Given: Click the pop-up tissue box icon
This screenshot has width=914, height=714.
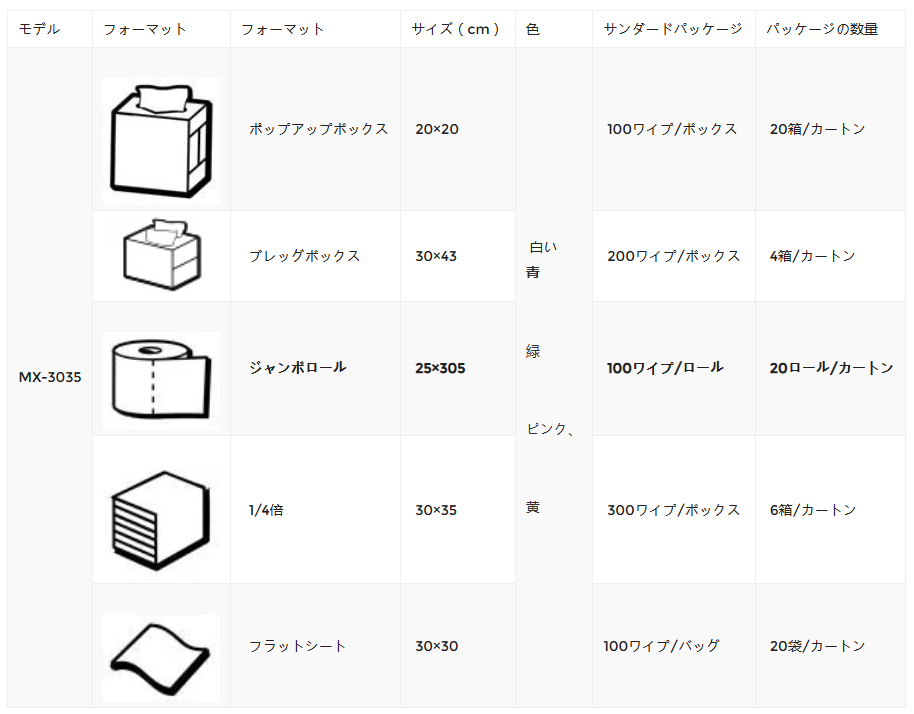Looking at the screenshot, I should (161, 140).
